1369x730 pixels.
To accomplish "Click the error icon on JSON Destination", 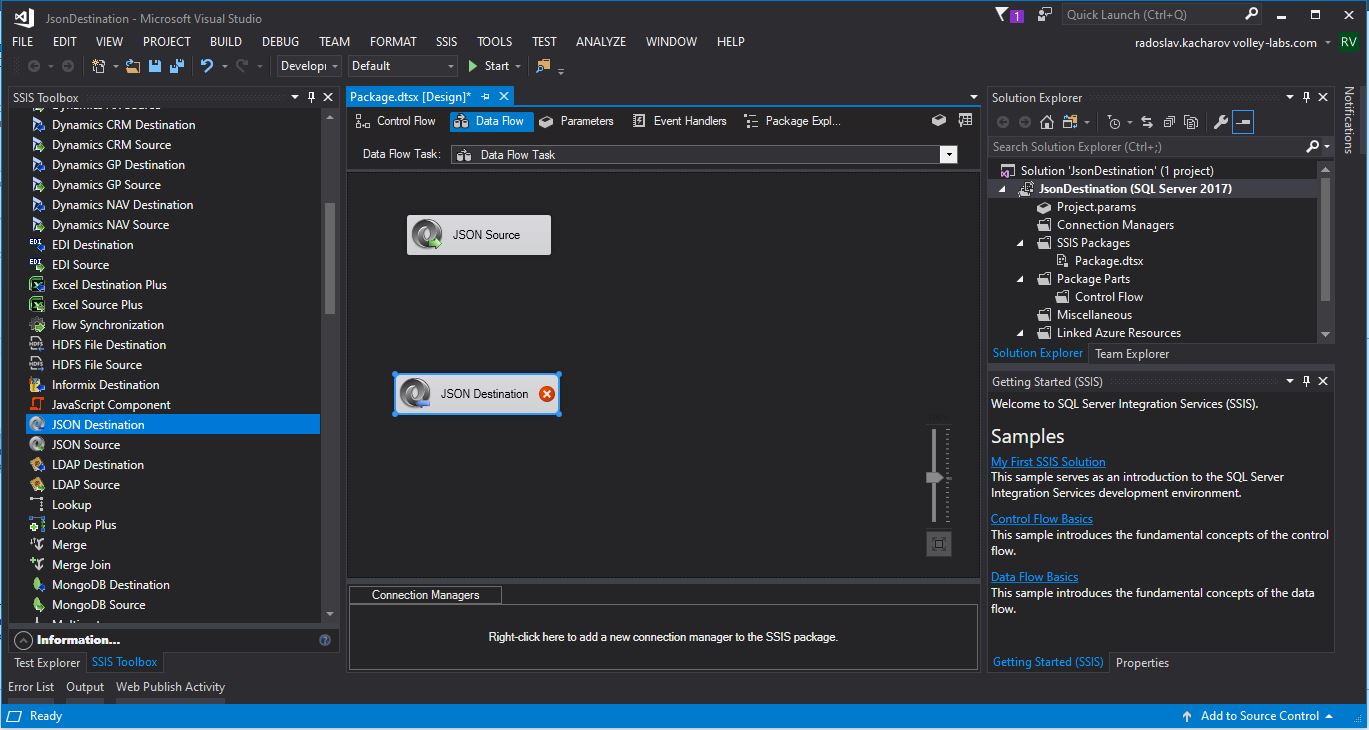I will pos(547,394).
